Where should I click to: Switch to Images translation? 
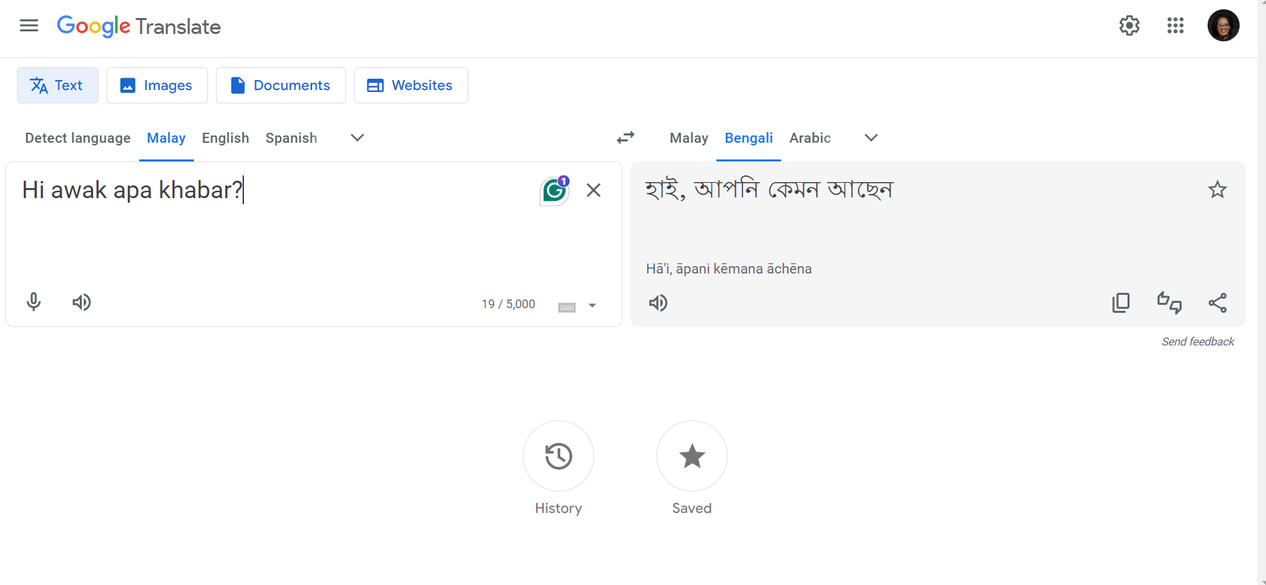coord(157,85)
